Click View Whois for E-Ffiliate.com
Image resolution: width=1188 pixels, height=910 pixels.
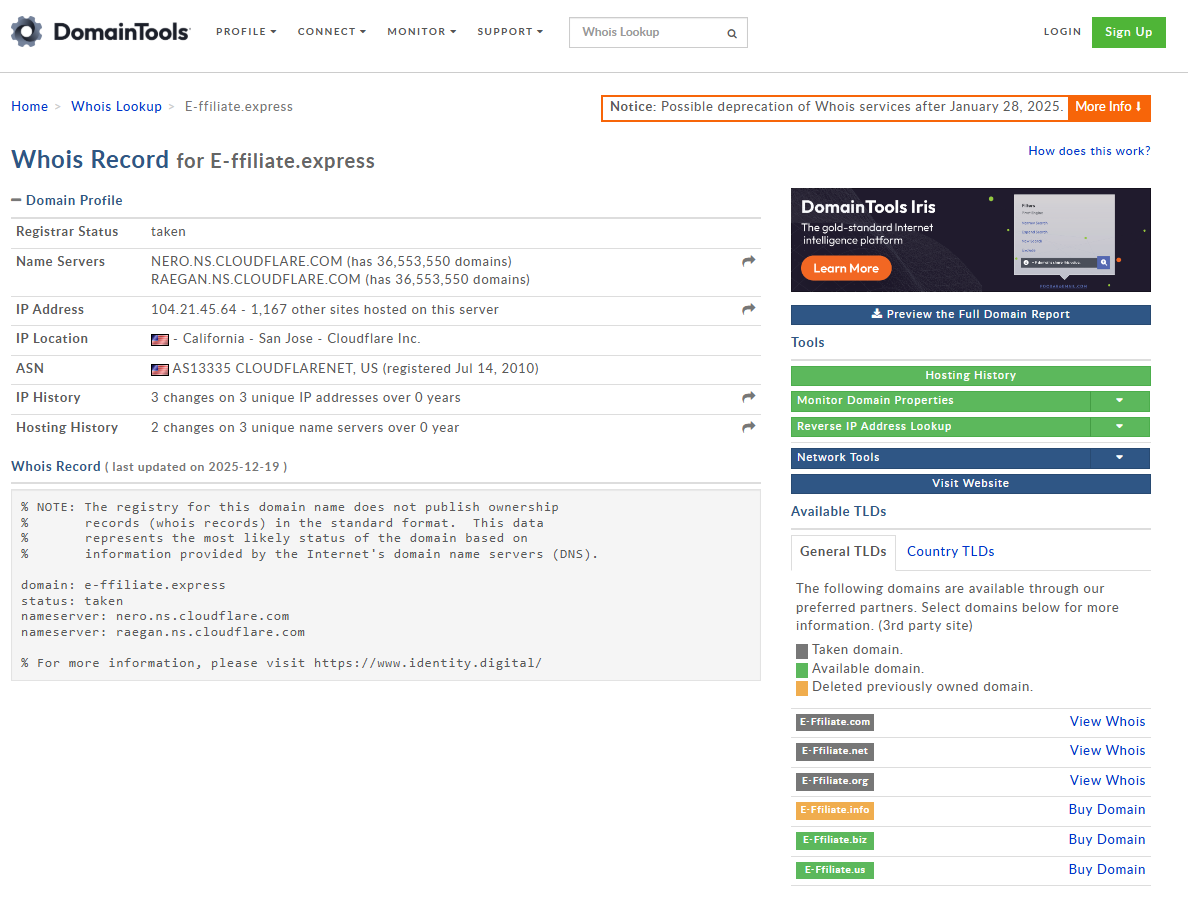(1107, 721)
